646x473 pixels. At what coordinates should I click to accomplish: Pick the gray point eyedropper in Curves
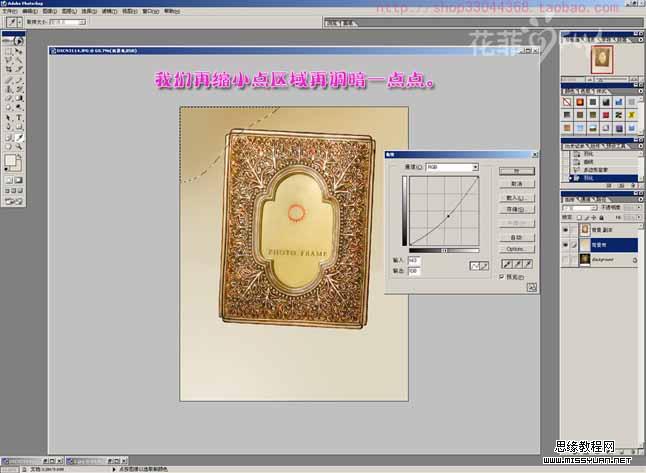[x=517, y=264]
